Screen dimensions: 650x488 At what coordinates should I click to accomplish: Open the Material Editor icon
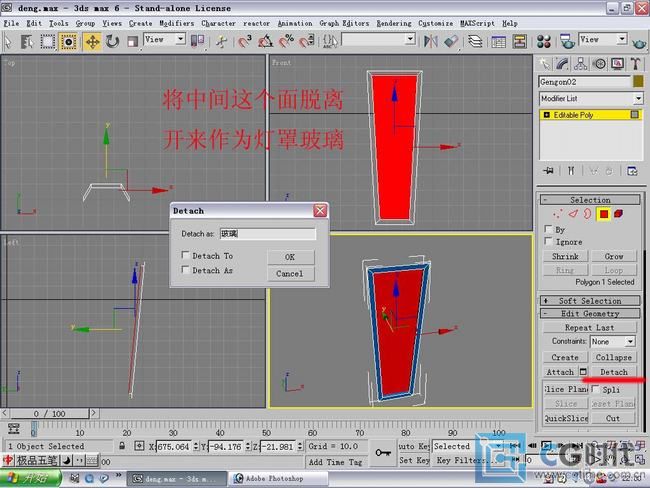tap(543, 41)
